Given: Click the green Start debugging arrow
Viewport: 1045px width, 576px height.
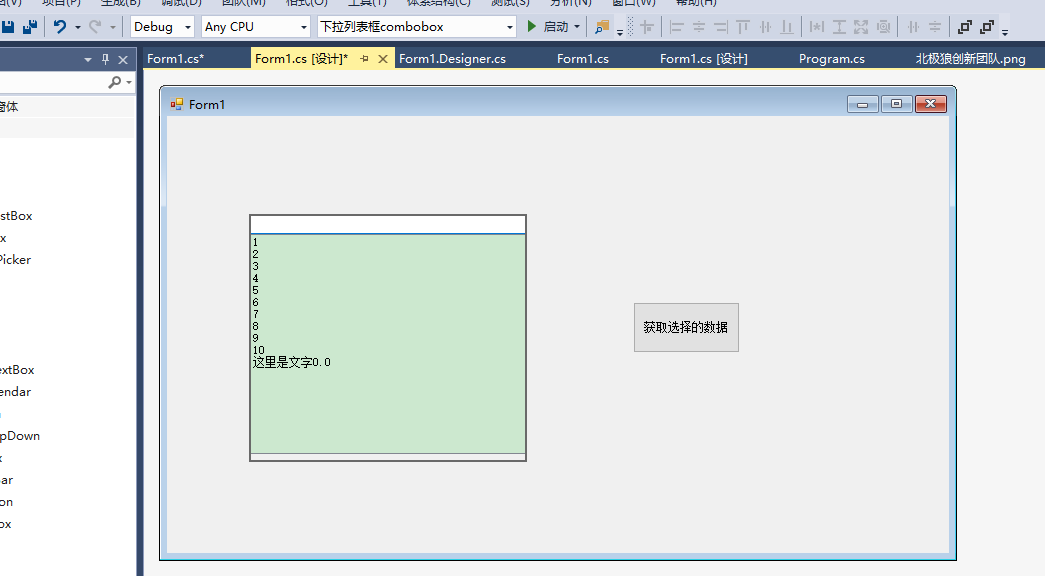Looking at the screenshot, I should click(531, 27).
